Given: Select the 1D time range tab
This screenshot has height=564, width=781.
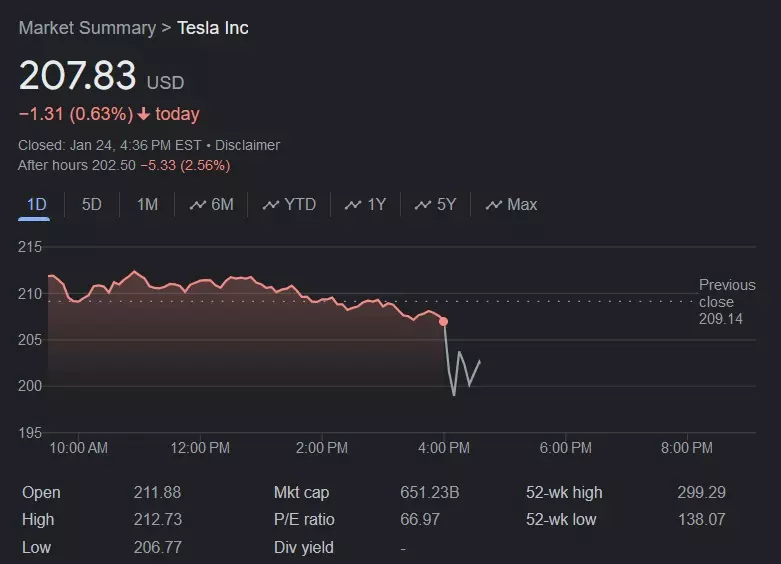Looking at the screenshot, I should point(36,205).
